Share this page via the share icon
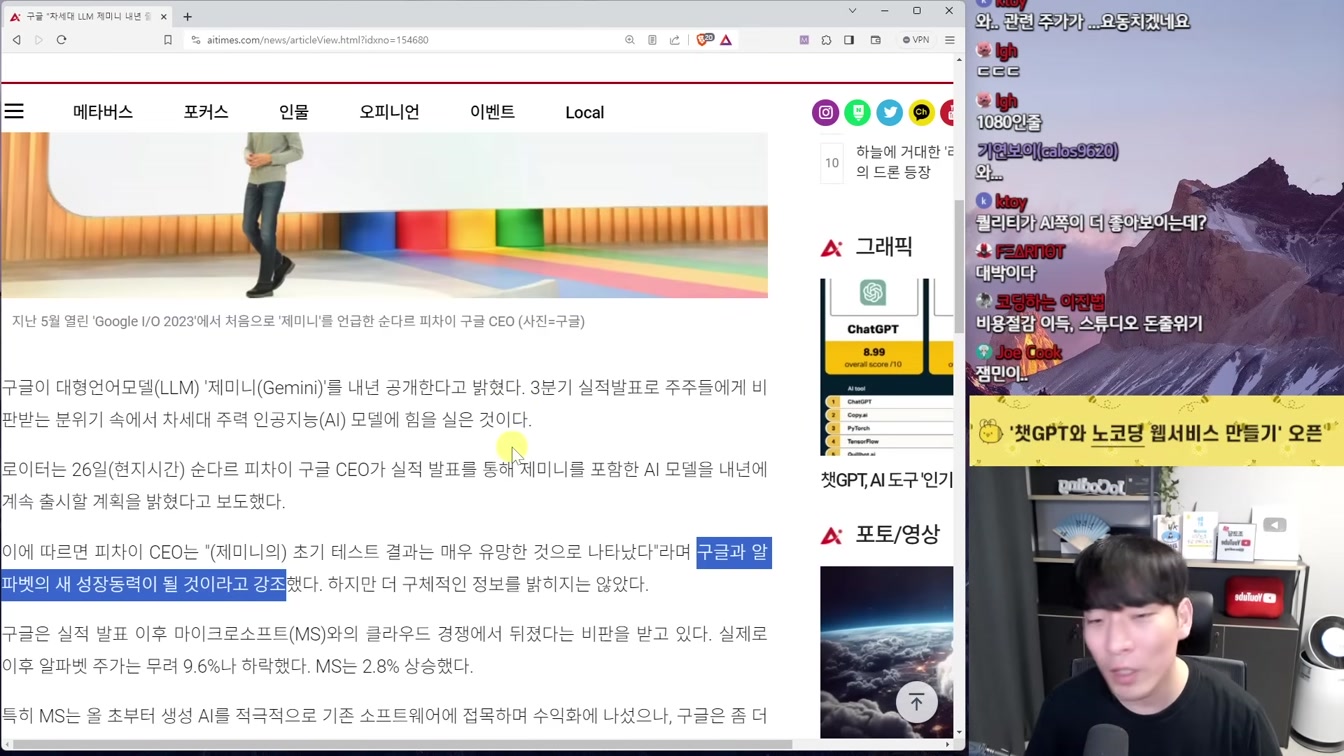1344x756 pixels. click(x=674, y=40)
